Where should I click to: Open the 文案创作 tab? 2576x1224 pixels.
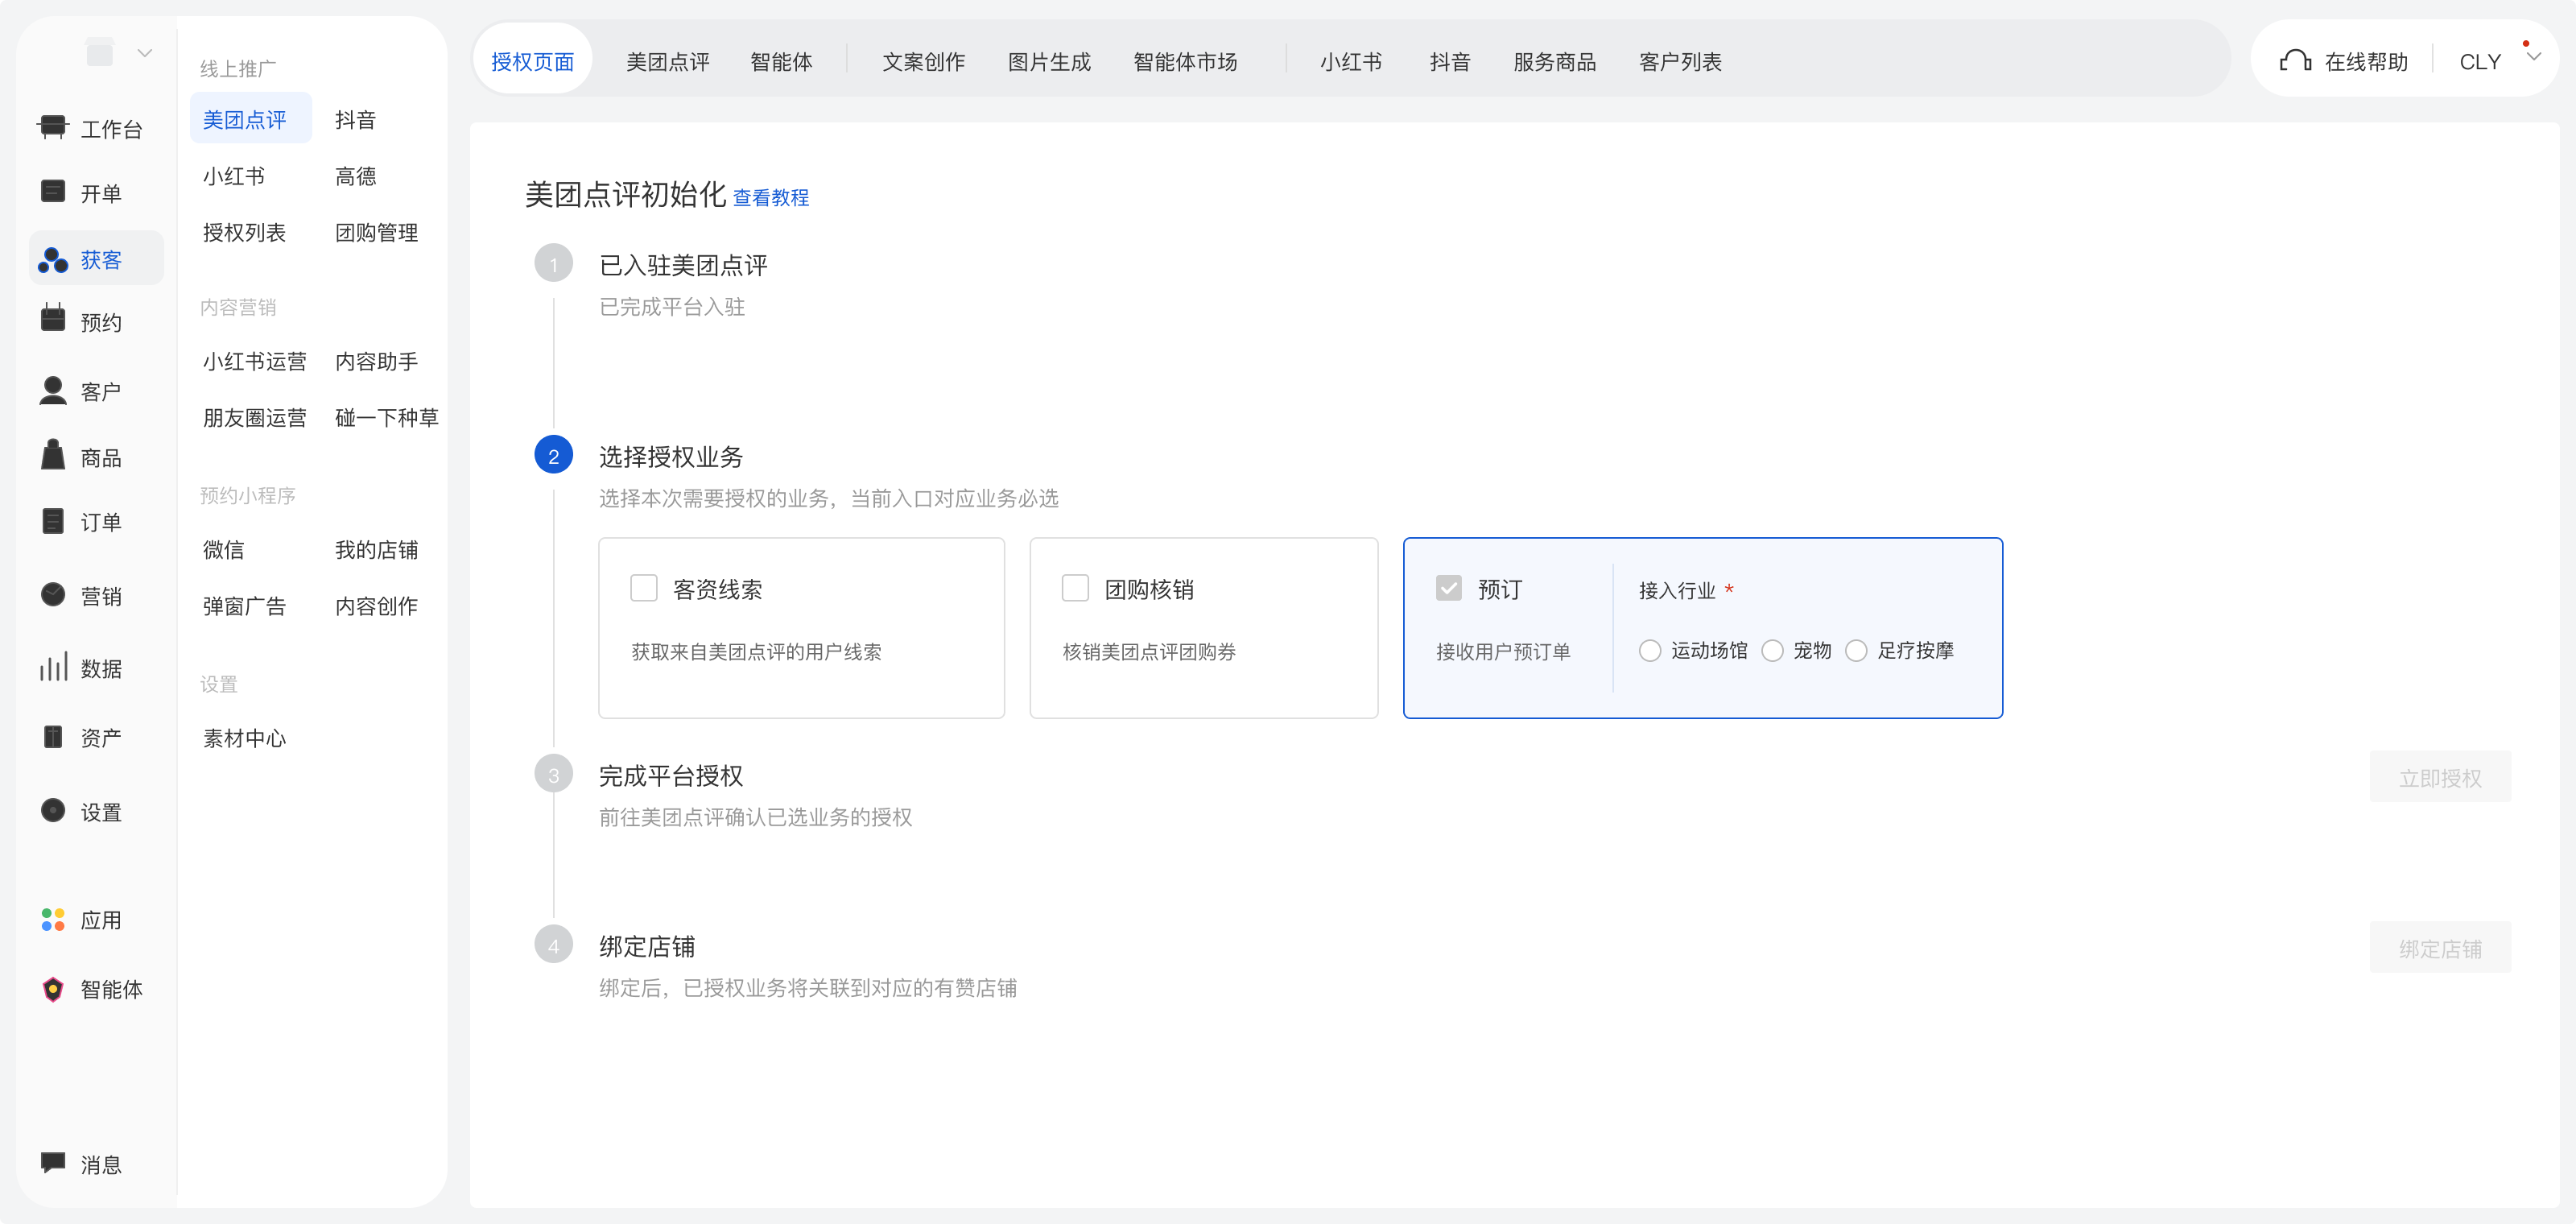click(x=924, y=61)
